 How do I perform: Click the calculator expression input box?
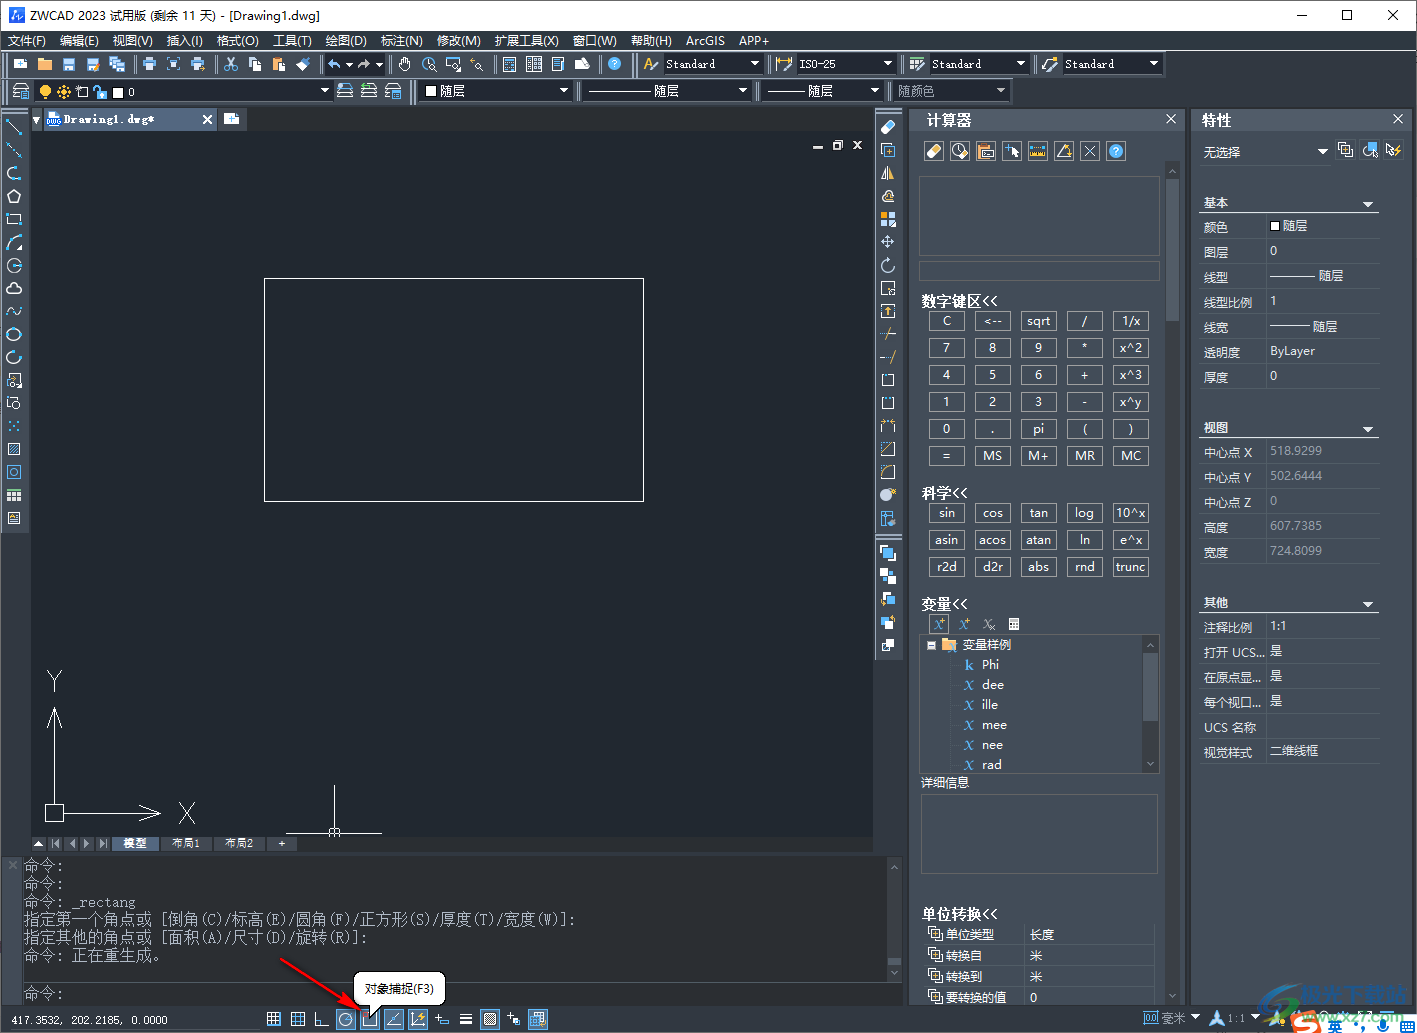[1039, 271]
